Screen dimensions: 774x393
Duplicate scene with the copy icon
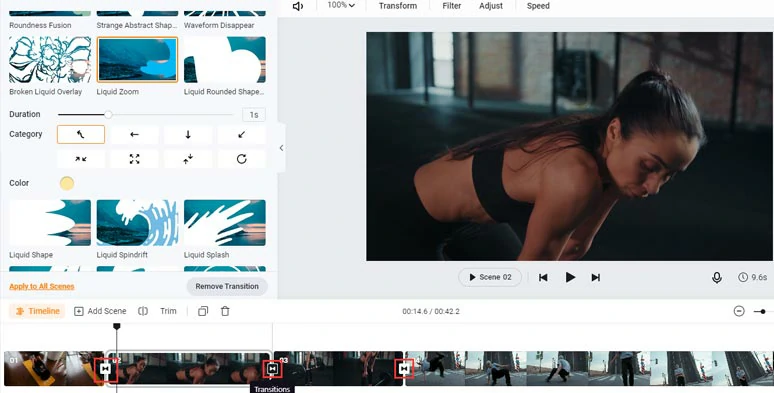203,311
